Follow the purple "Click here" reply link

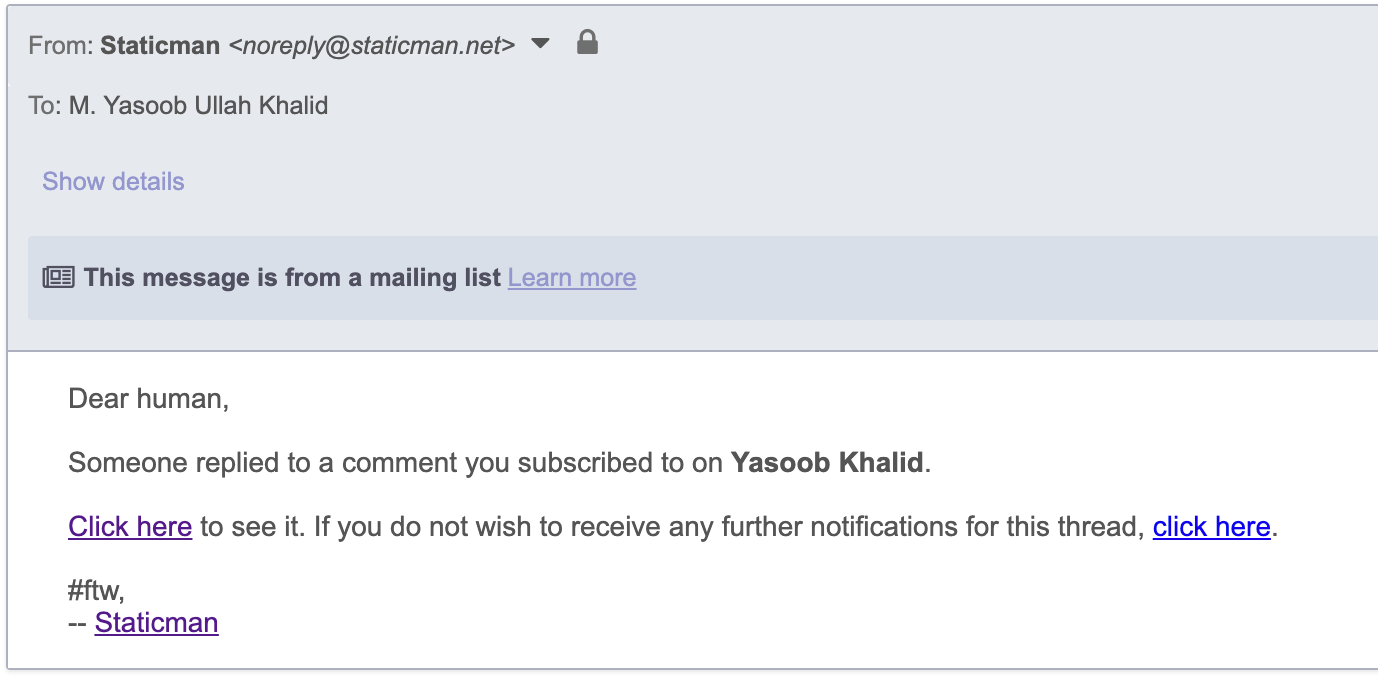(x=130, y=527)
